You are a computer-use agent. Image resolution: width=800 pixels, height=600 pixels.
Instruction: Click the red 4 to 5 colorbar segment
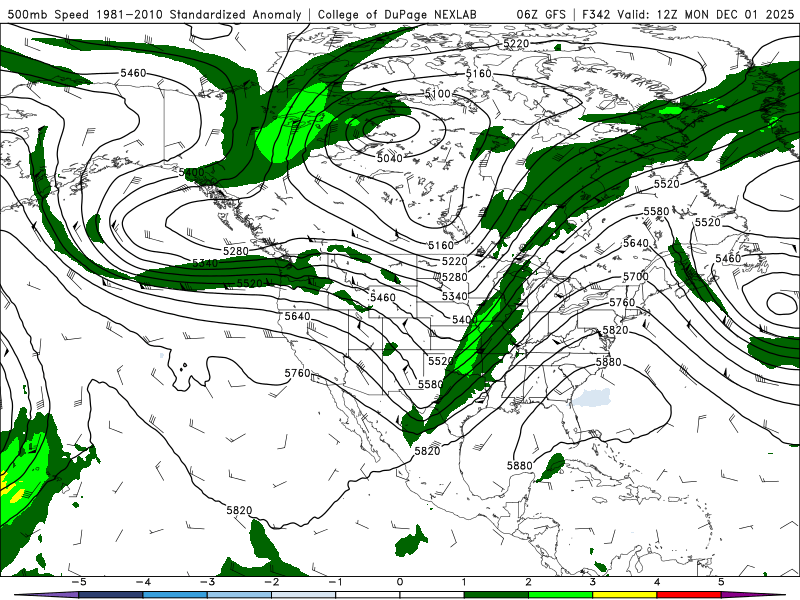[689, 595]
